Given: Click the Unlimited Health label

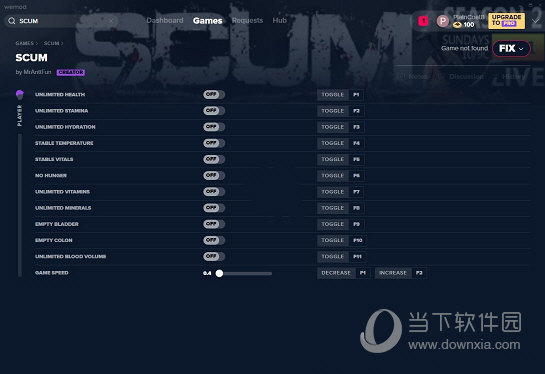Looking at the screenshot, I should [60, 95].
